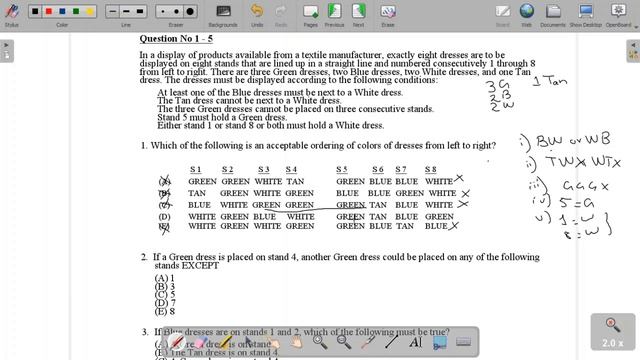Go to the Previous page

point(334,15)
